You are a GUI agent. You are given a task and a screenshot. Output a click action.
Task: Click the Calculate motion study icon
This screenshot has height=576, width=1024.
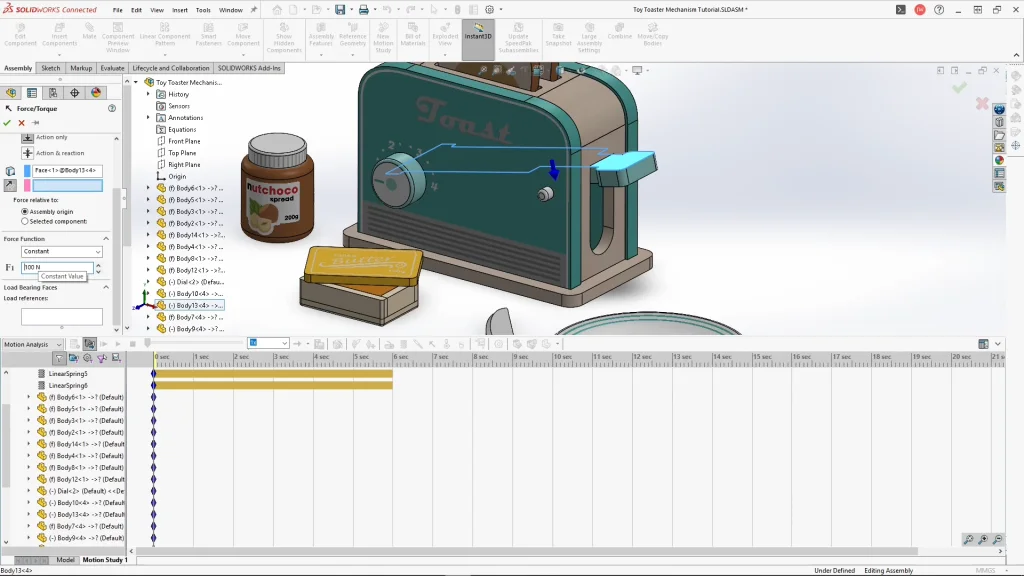click(x=75, y=344)
